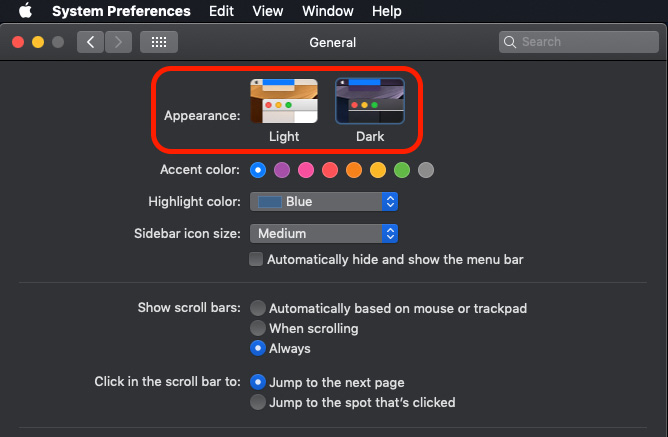668x437 pixels.
Task: Open the Help menu
Action: click(x=386, y=11)
